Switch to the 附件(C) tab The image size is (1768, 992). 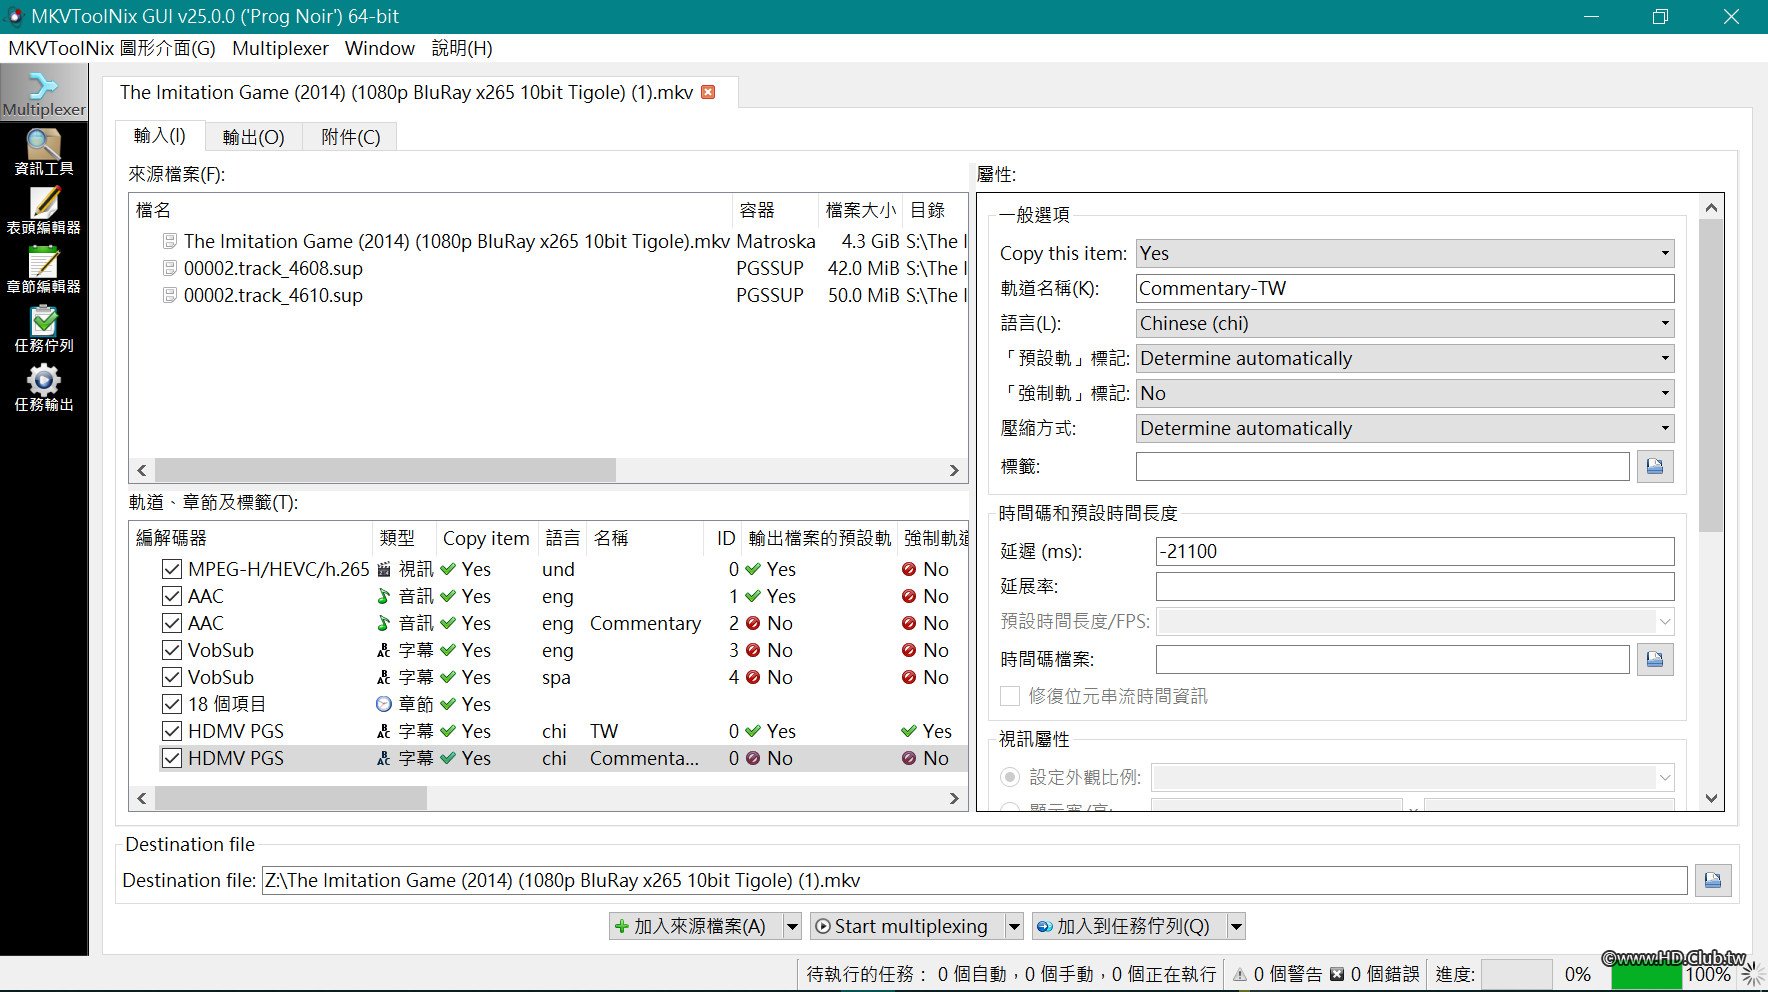[x=351, y=137]
